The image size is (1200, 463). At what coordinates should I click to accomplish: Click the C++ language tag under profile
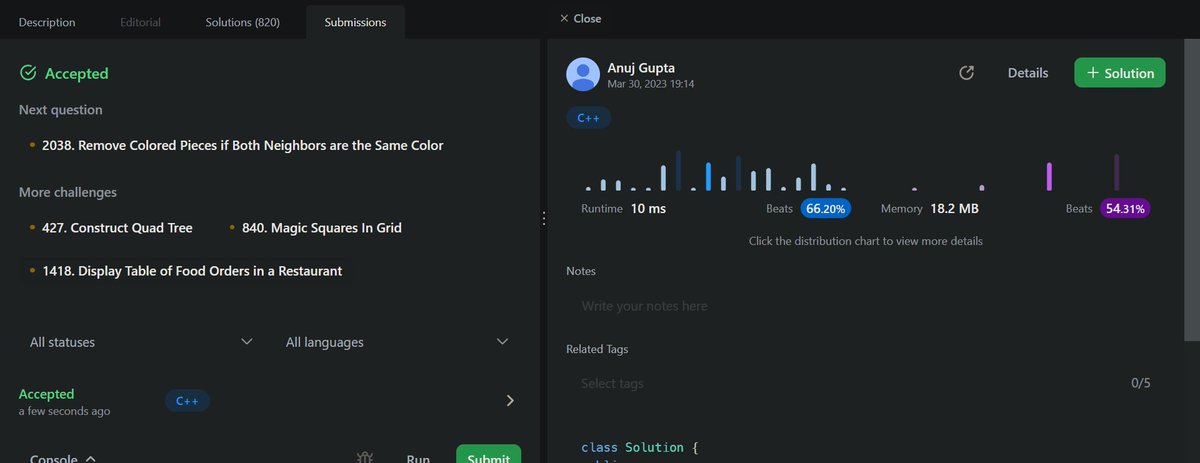click(x=588, y=118)
